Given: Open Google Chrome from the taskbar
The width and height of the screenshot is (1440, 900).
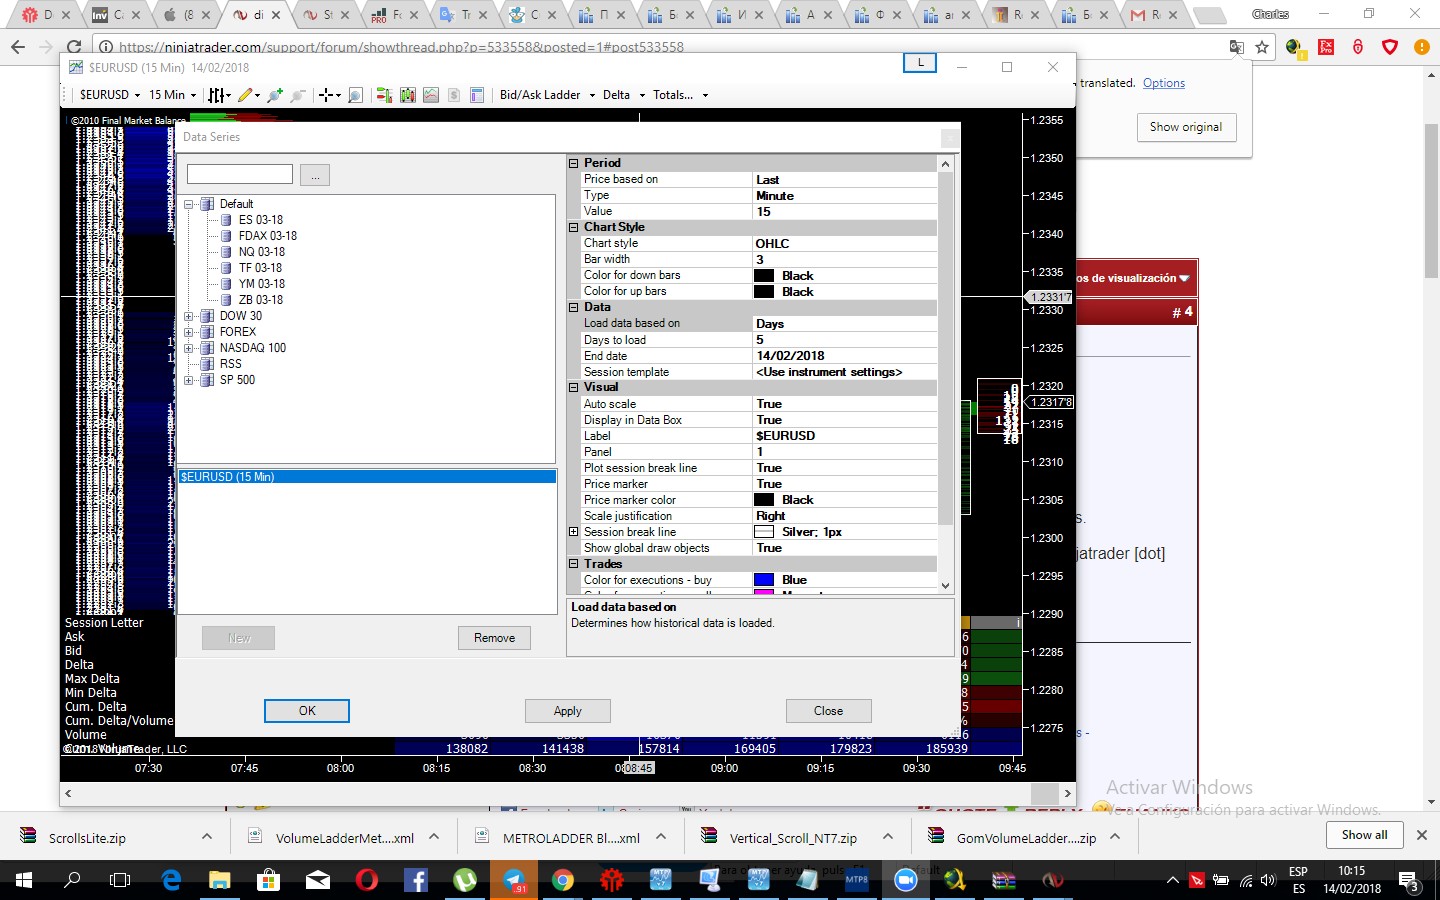Looking at the screenshot, I should [x=563, y=880].
